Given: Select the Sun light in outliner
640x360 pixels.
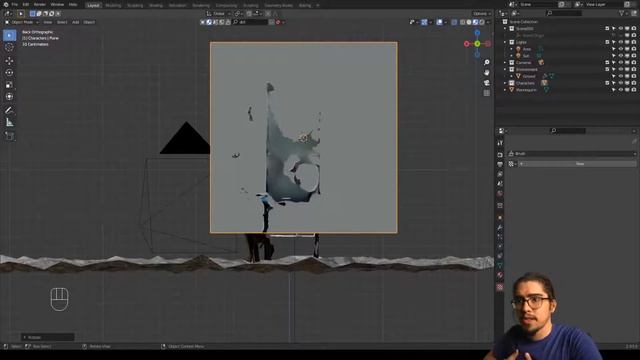Looking at the screenshot, I should click(527, 56).
